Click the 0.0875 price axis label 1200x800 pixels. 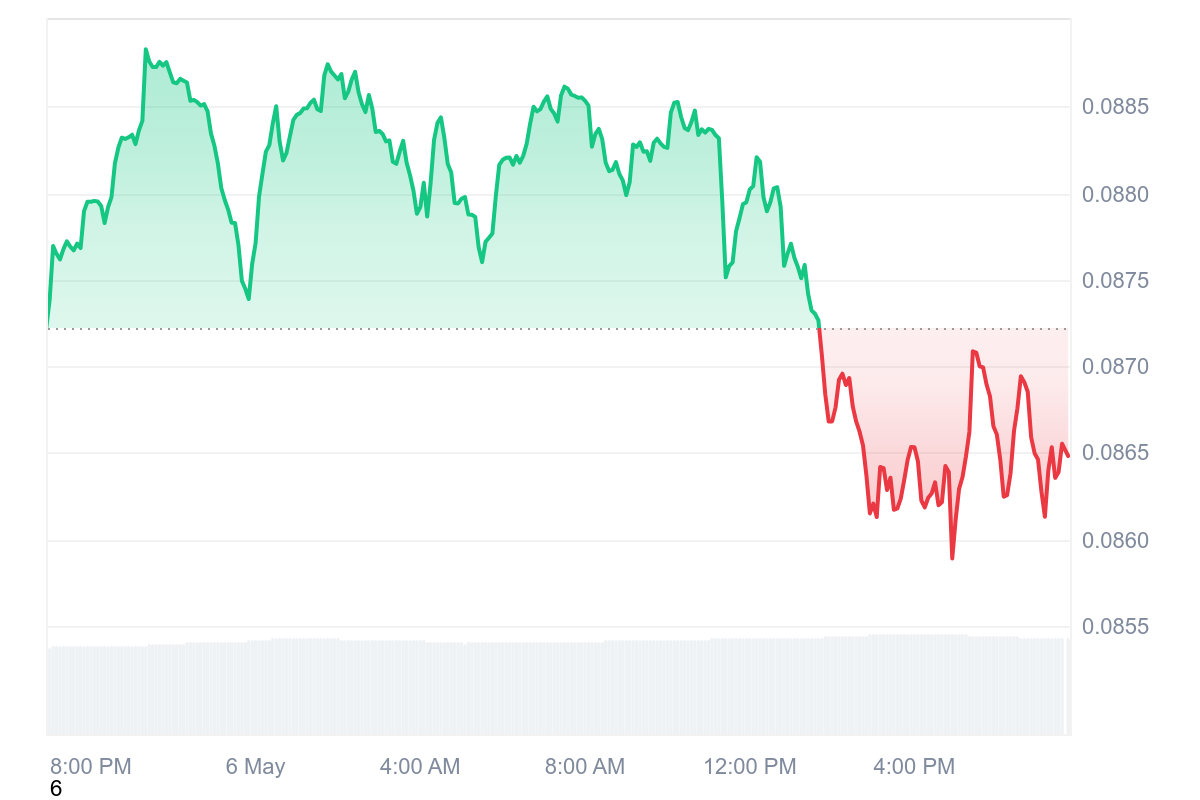(1115, 280)
